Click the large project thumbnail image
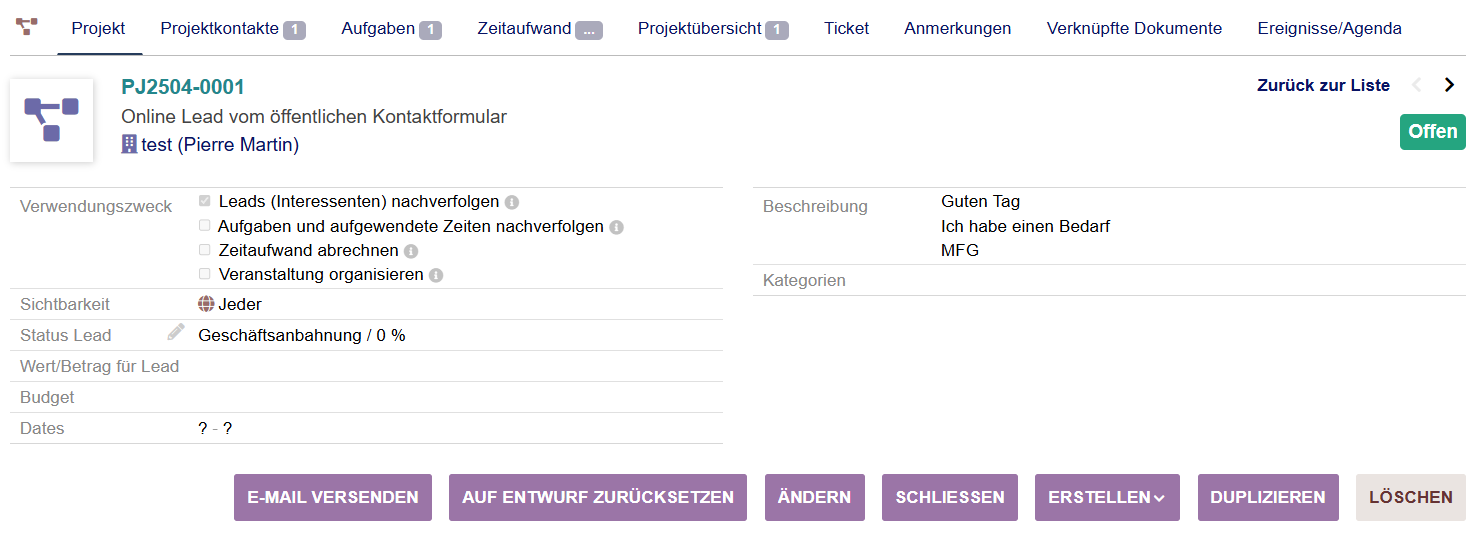Viewport: 1482px width, 543px height. (x=51, y=120)
